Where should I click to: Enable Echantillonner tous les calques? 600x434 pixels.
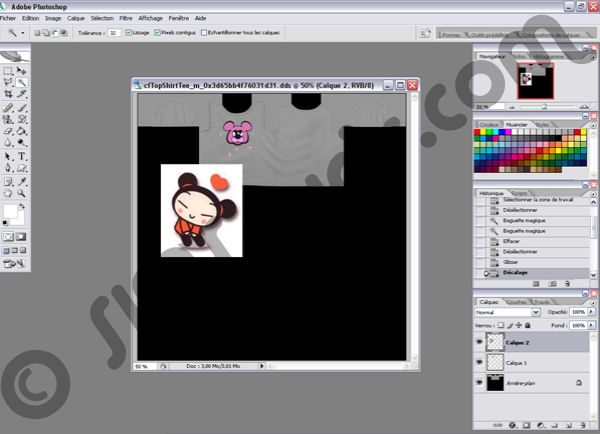tap(204, 33)
